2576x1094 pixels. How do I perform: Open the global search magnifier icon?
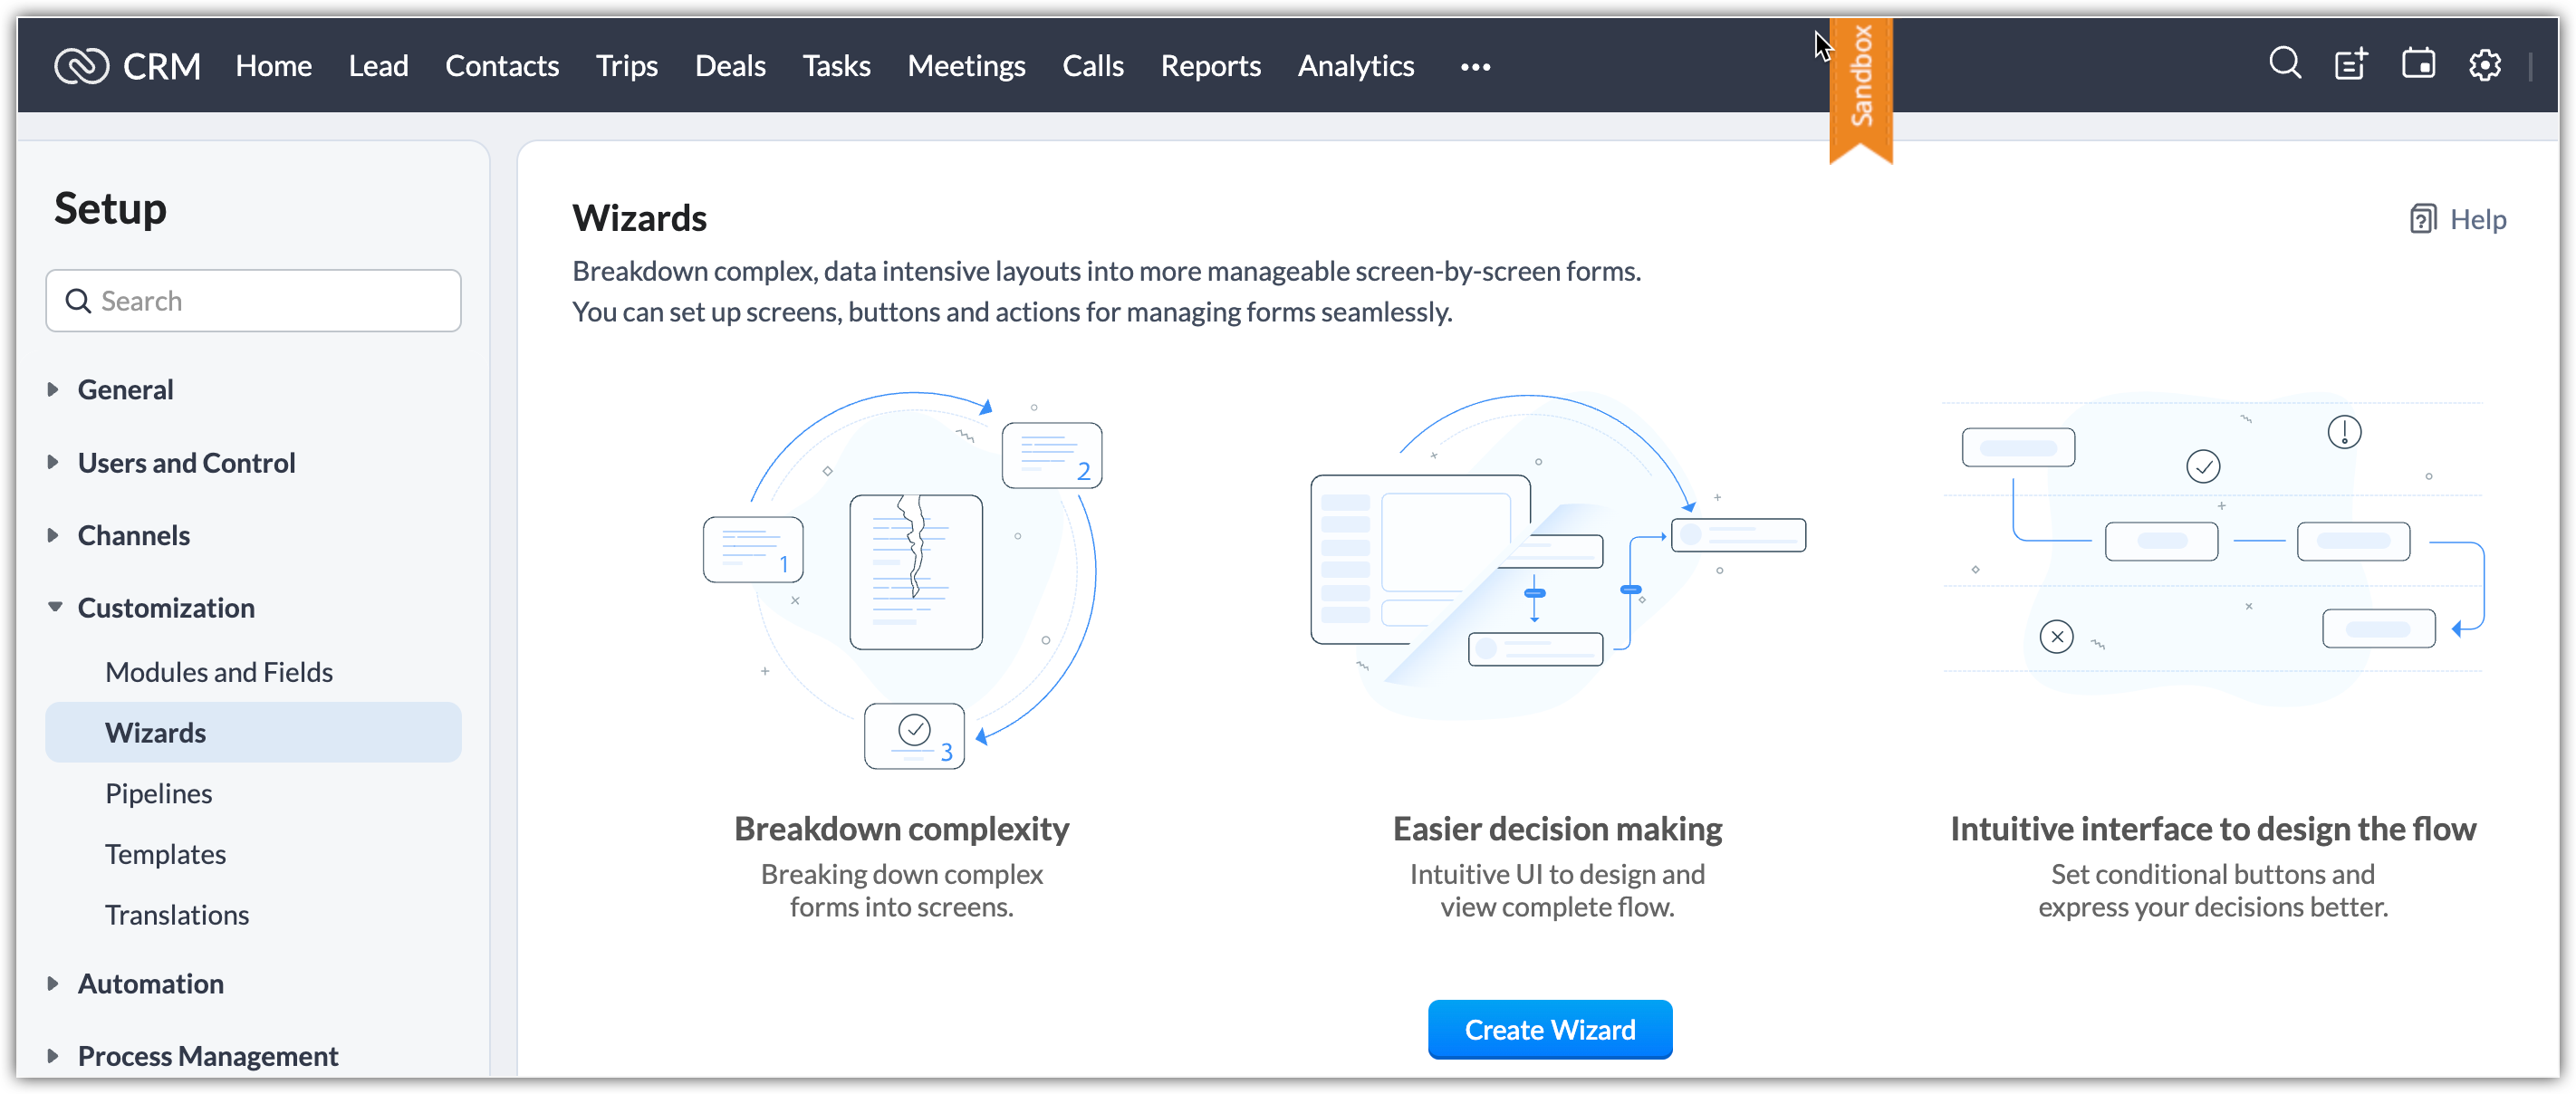coord(2284,64)
